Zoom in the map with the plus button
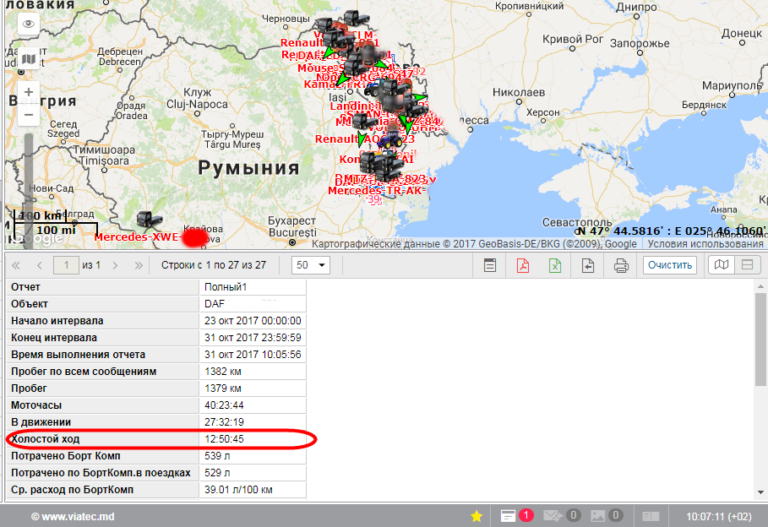Viewport: 768px width, 527px height. pos(28,92)
